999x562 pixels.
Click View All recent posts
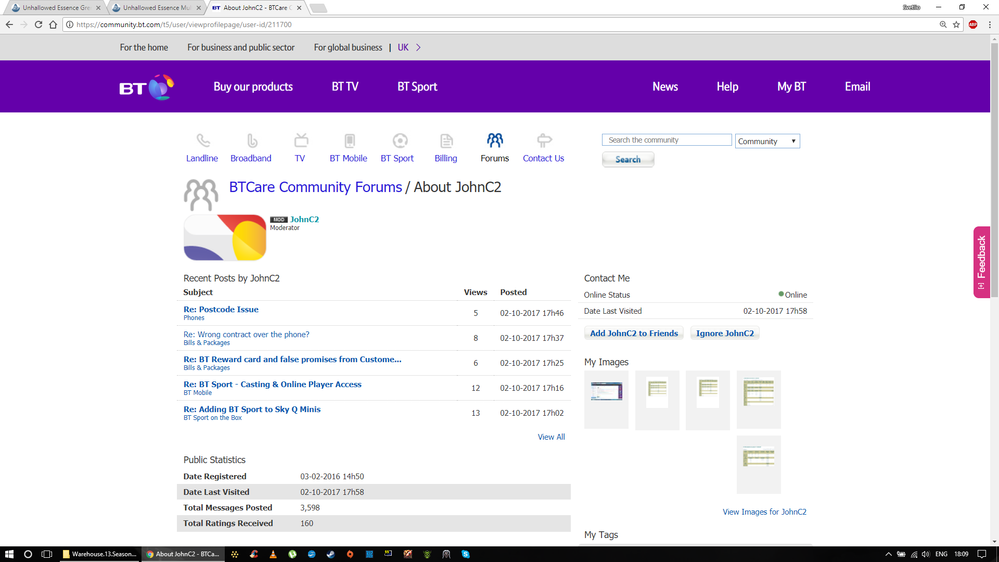click(551, 437)
